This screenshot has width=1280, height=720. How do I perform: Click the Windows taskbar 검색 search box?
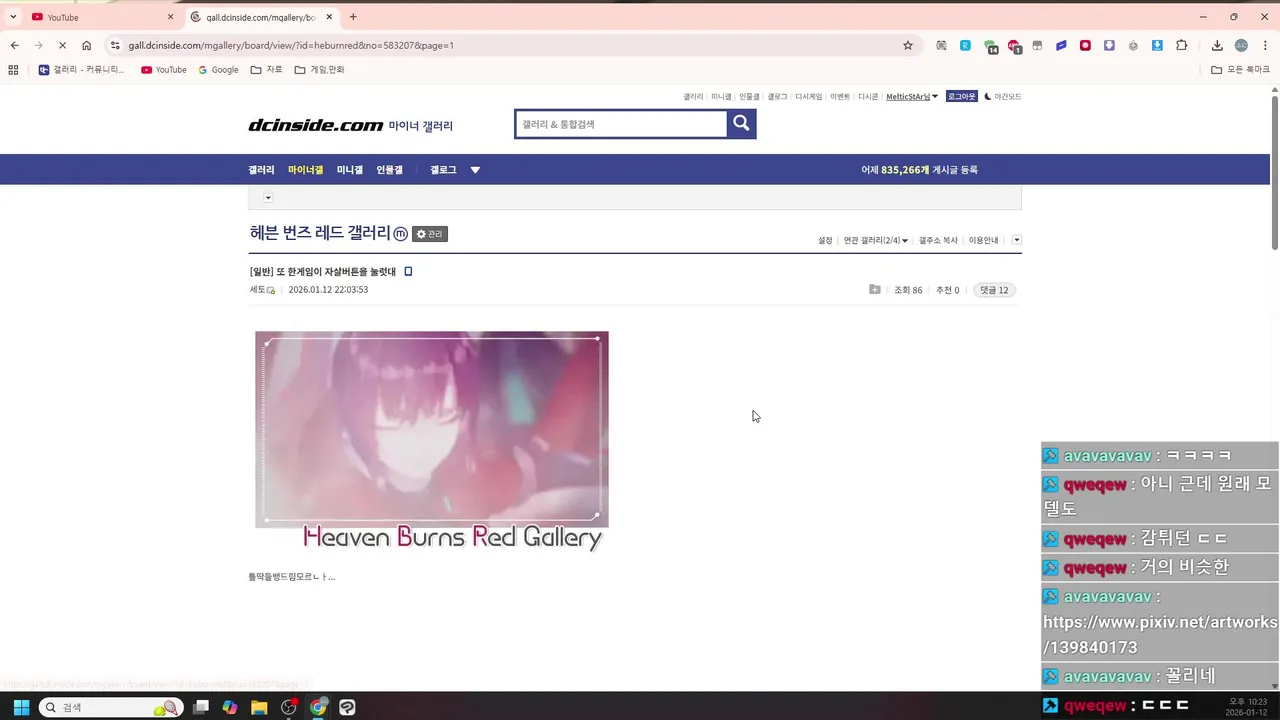[x=111, y=707]
